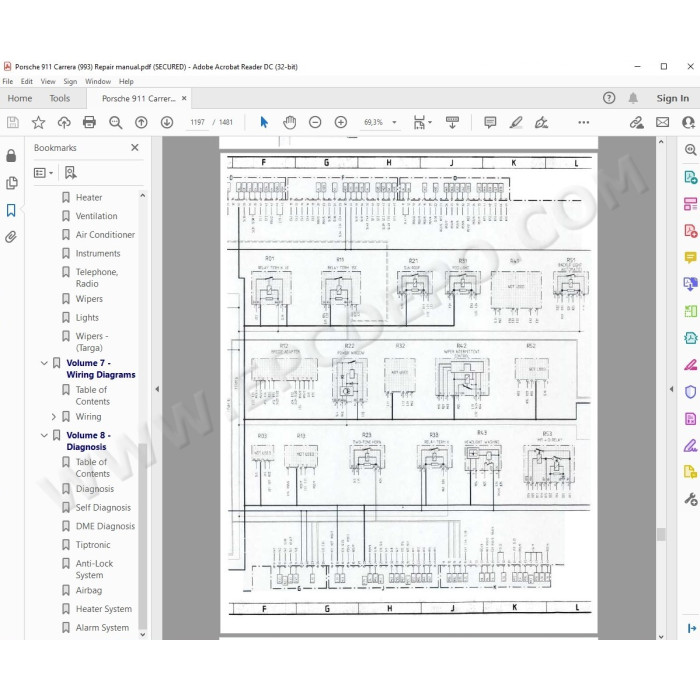Toggle the Bookmarks panel icon
This screenshot has width=700, height=700.
[11, 210]
